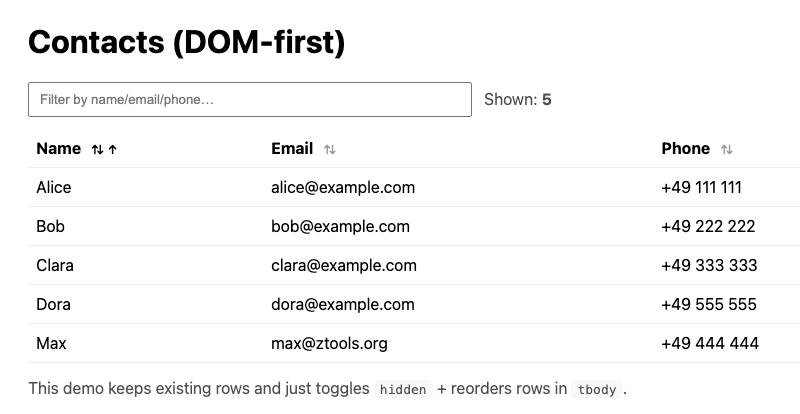The width and height of the screenshot is (800, 414).
Task: Sort by the Phone header label
Action: [x=685, y=148]
